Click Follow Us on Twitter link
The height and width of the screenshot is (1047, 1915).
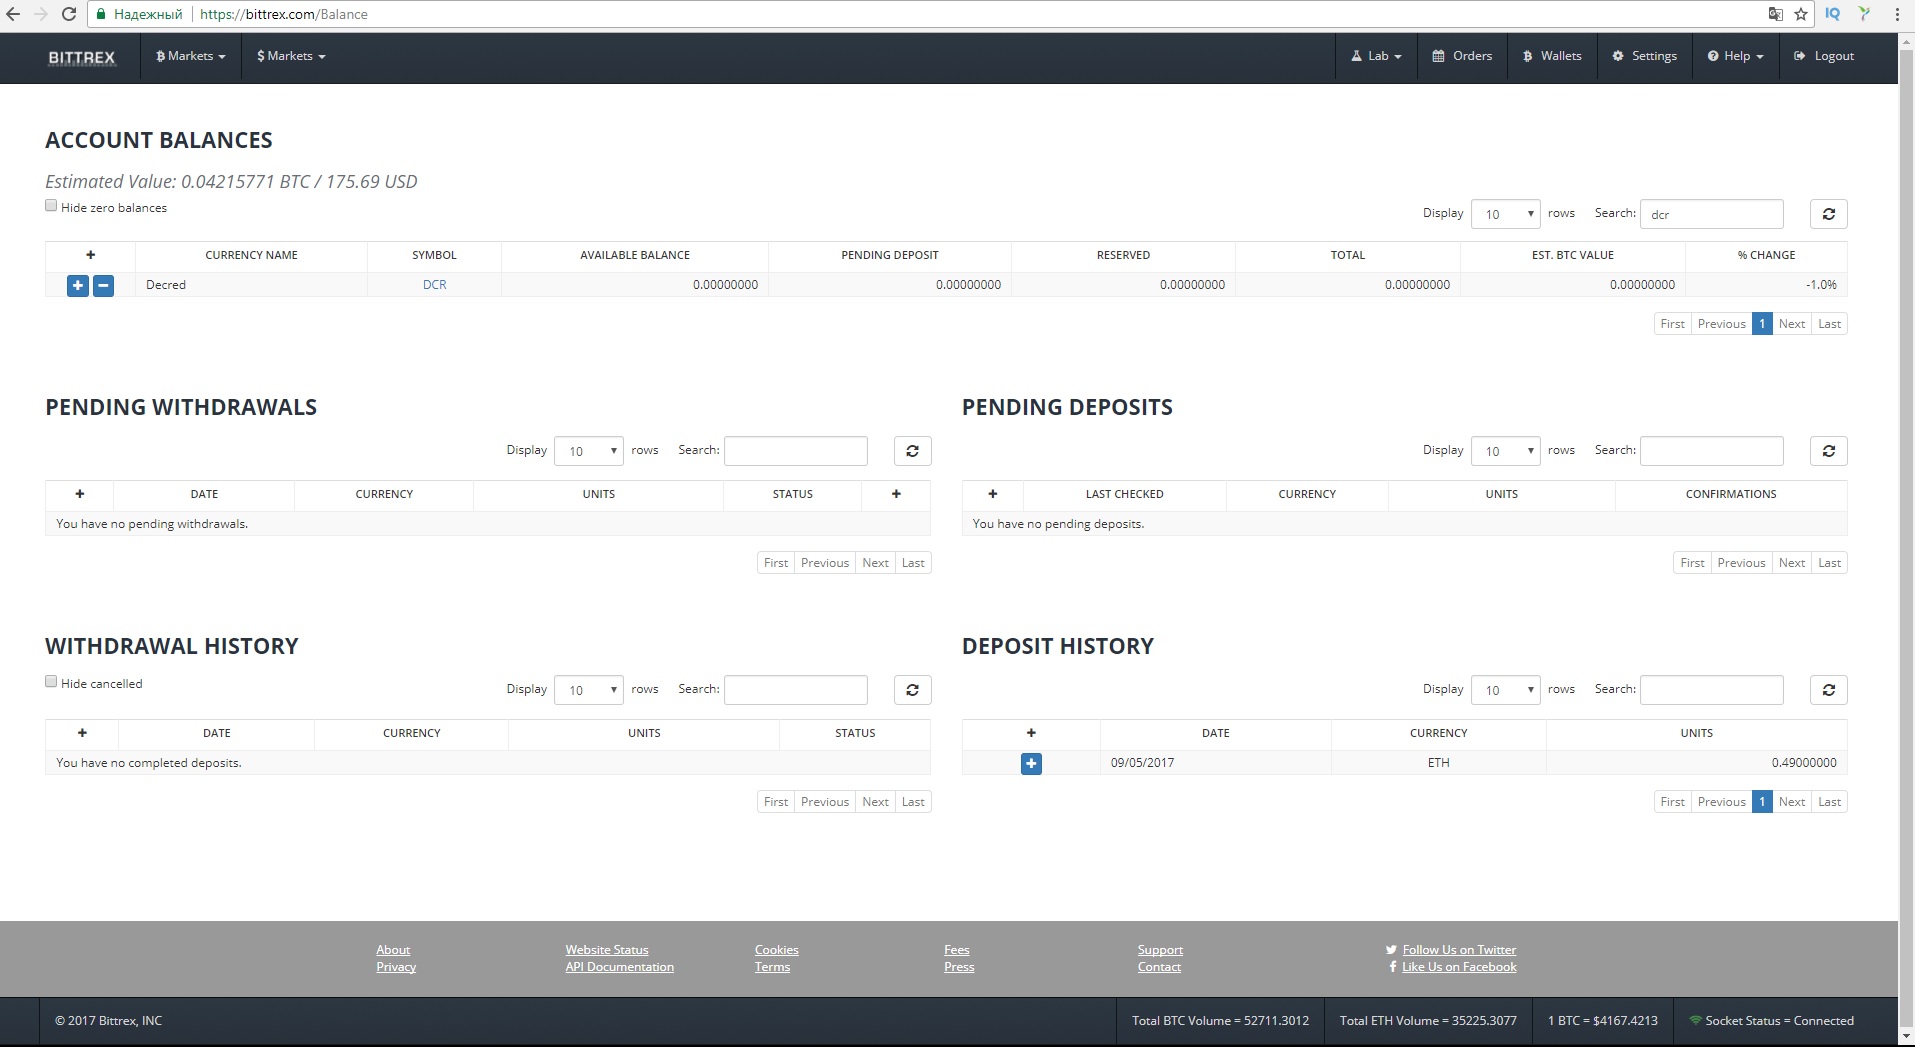point(1459,950)
